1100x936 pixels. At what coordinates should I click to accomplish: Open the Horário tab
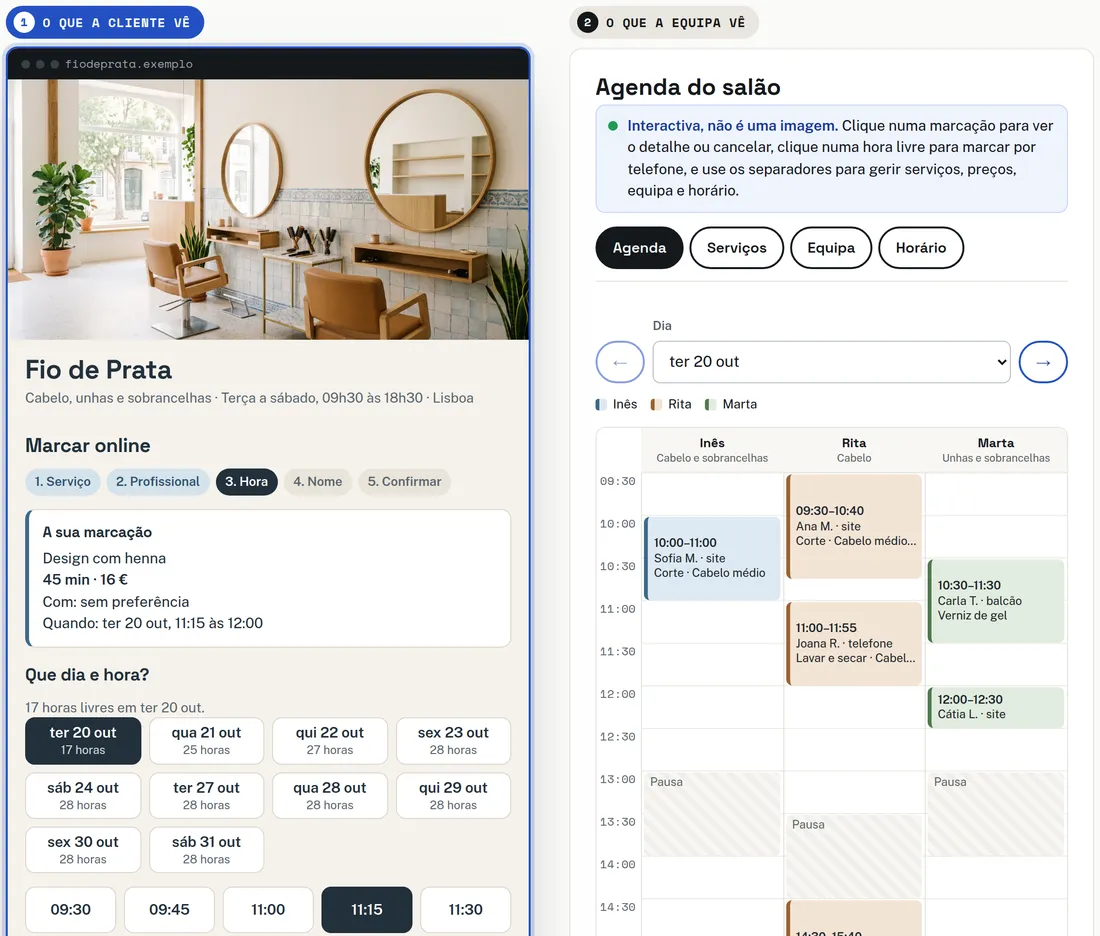pyautogui.click(x=921, y=248)
